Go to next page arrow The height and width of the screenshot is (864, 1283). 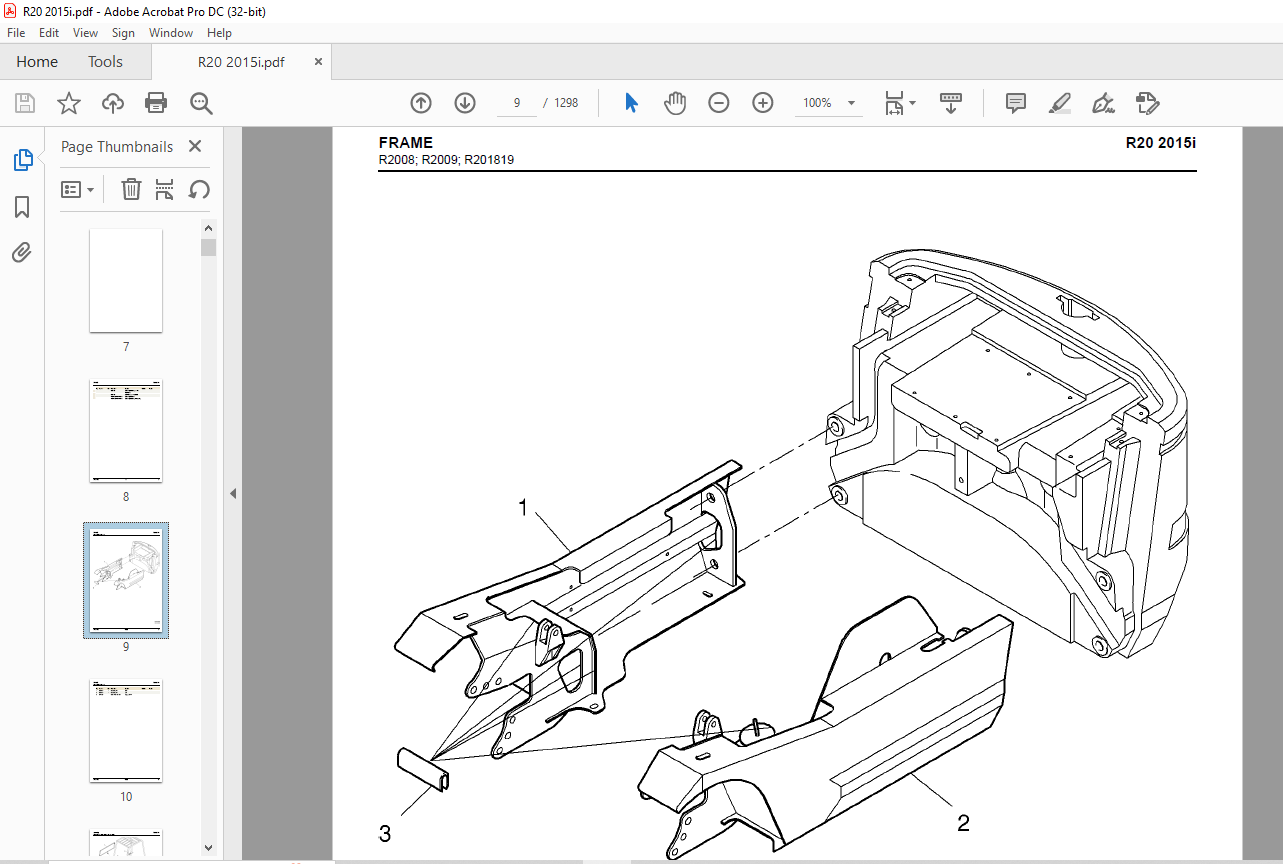[x=465, y=103]
